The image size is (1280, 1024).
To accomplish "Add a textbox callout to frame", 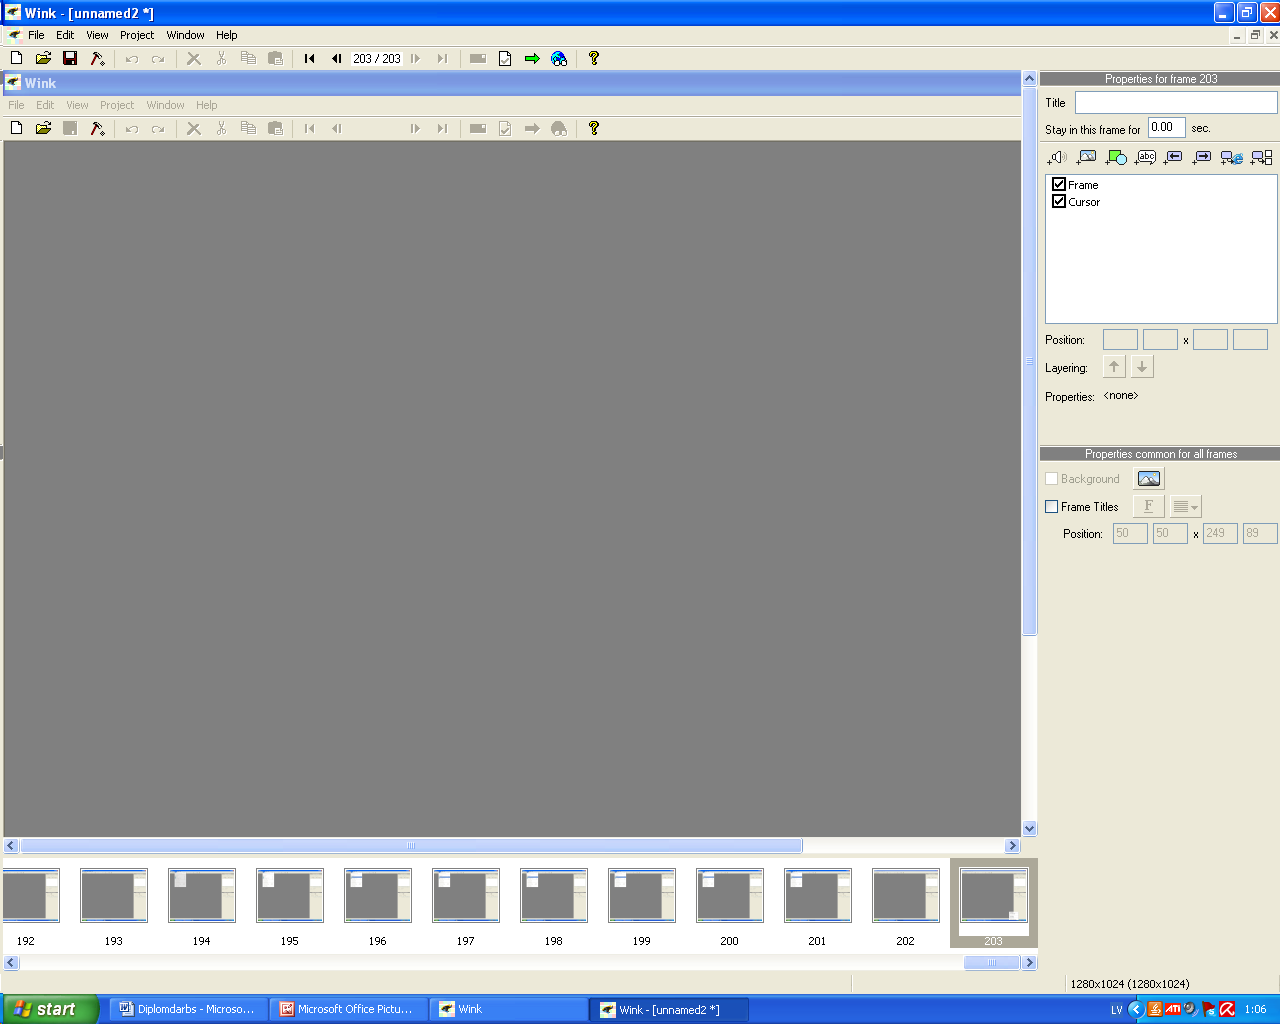I will 1145,157.
